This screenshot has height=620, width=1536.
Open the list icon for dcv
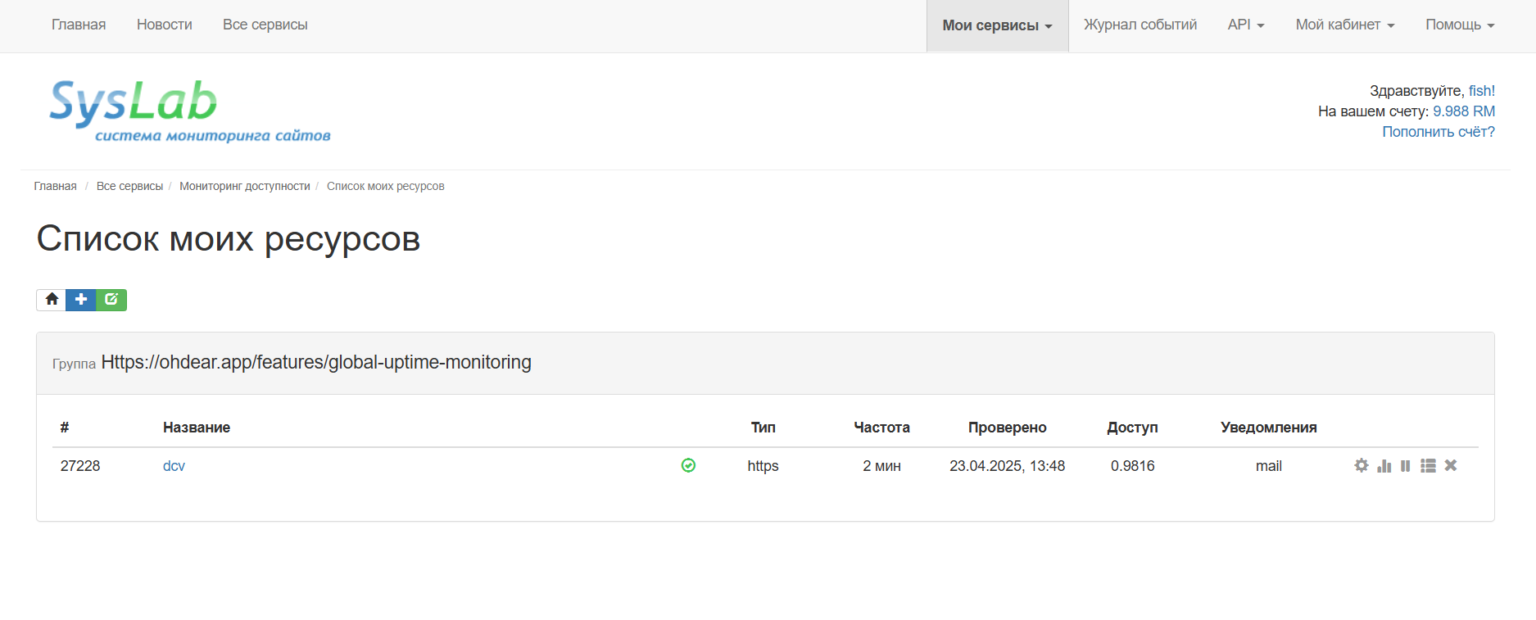[x=1428, y=466]
